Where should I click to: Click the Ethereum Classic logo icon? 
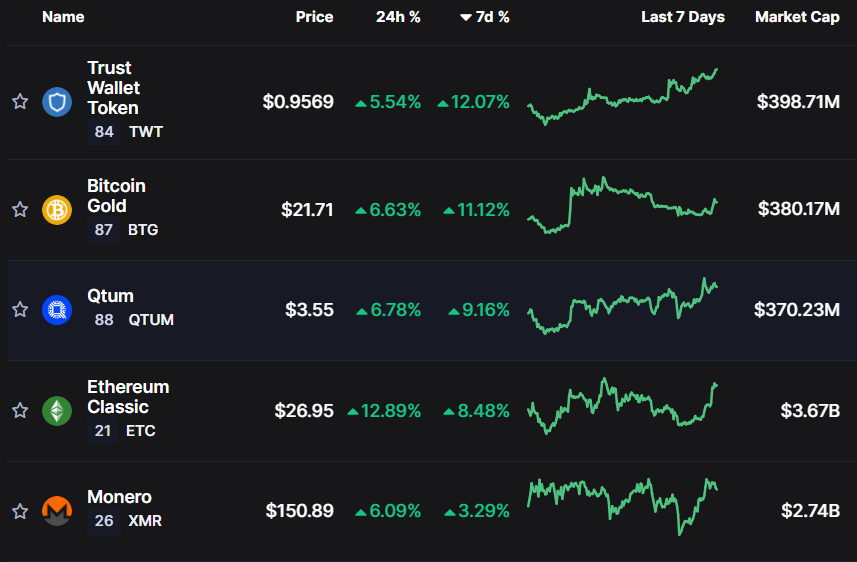(57, 410)
